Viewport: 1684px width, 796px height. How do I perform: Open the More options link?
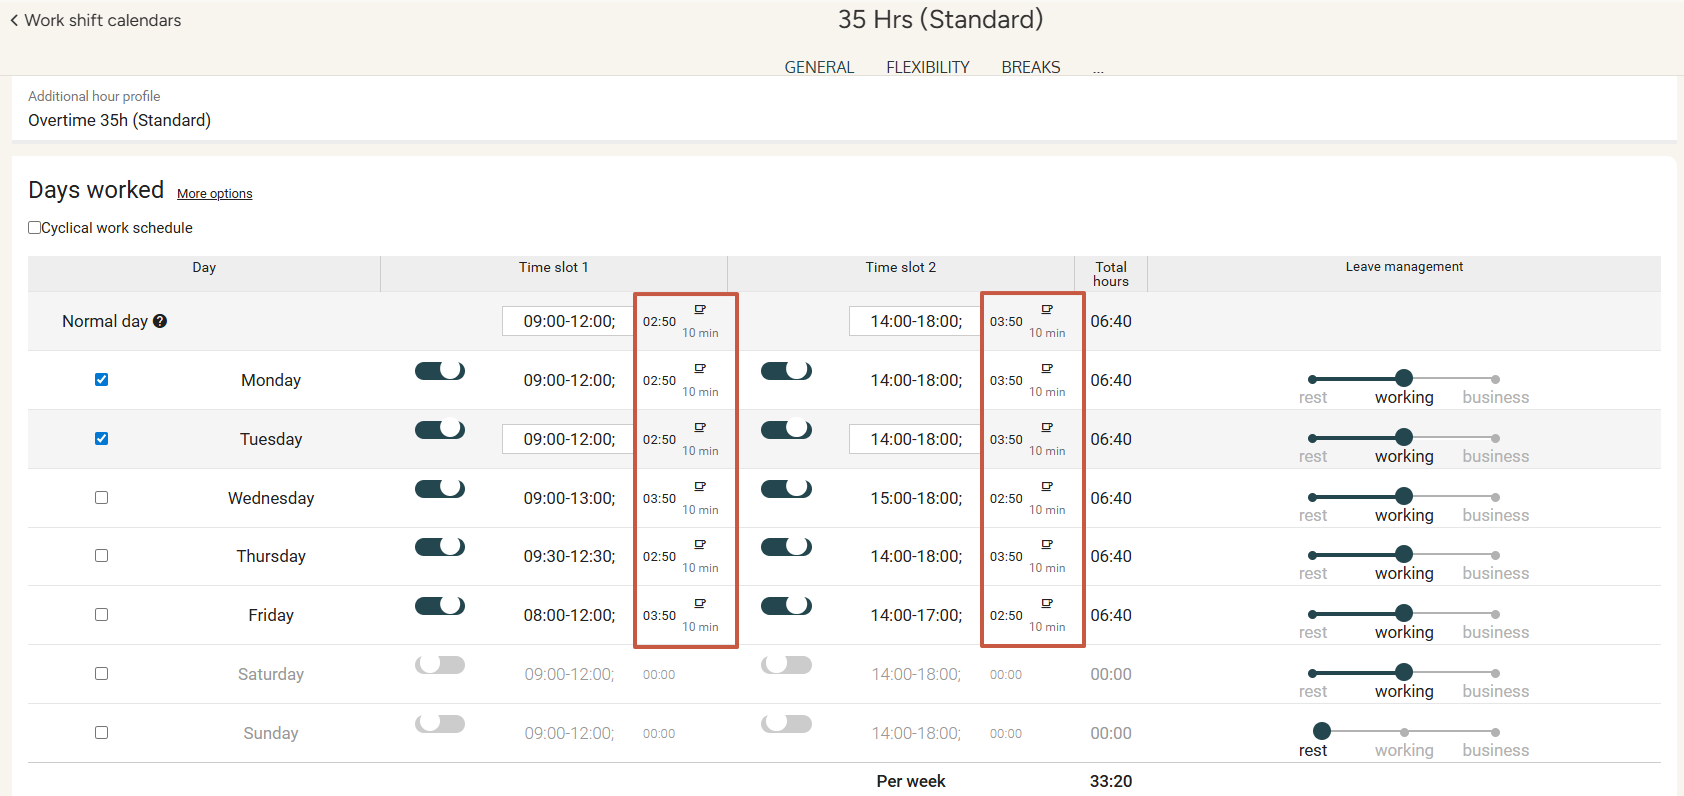pyautogui.click(x=214, y=194)
